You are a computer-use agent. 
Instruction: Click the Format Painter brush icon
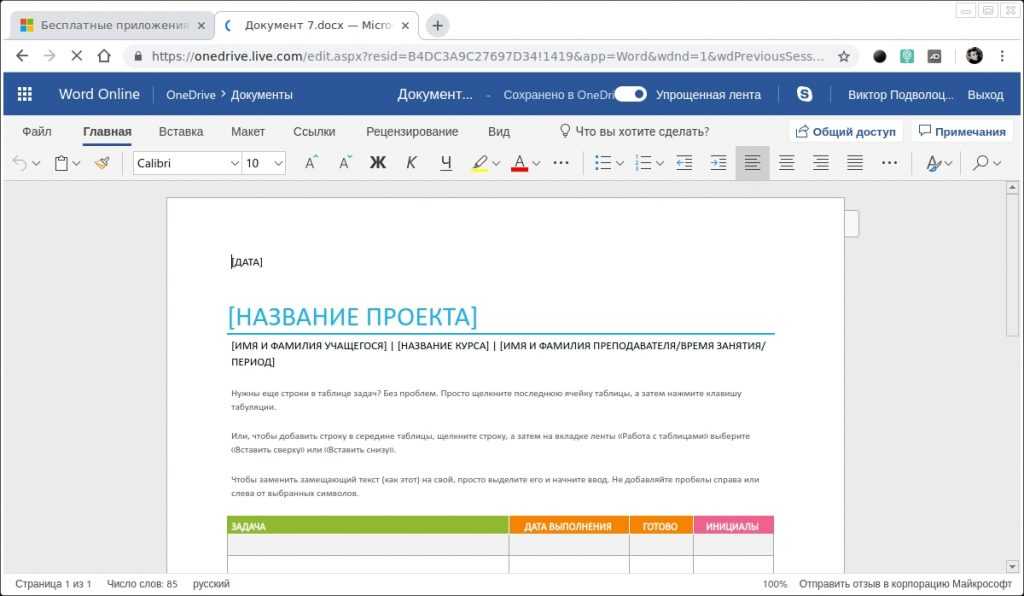click(102, 163)
